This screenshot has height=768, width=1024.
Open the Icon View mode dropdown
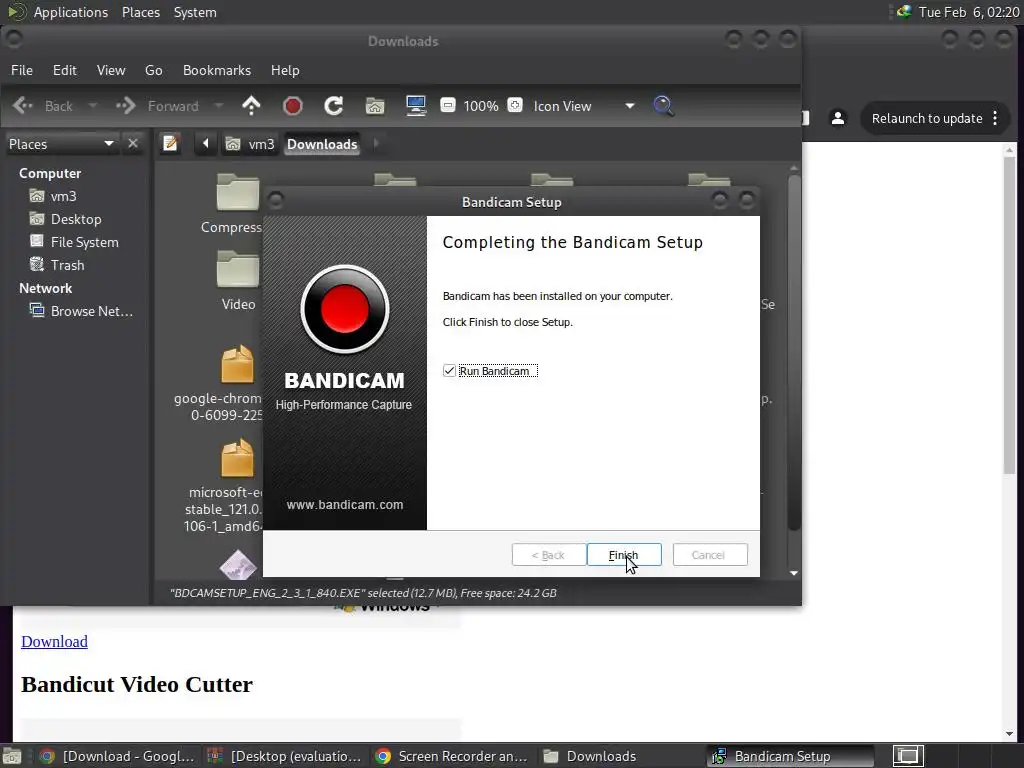tap(584, 106)
